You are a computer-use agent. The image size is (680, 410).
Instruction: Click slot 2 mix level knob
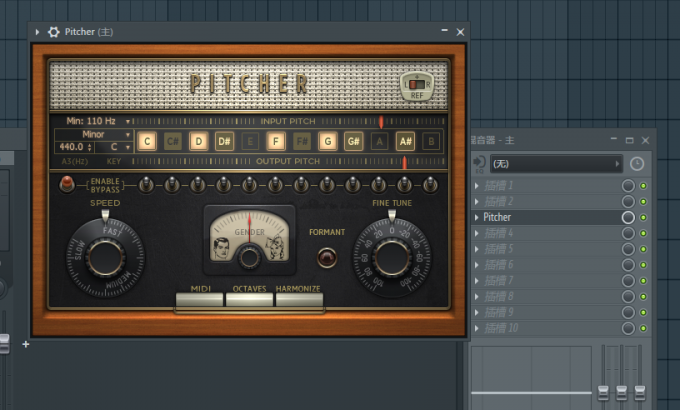[628, 202]
